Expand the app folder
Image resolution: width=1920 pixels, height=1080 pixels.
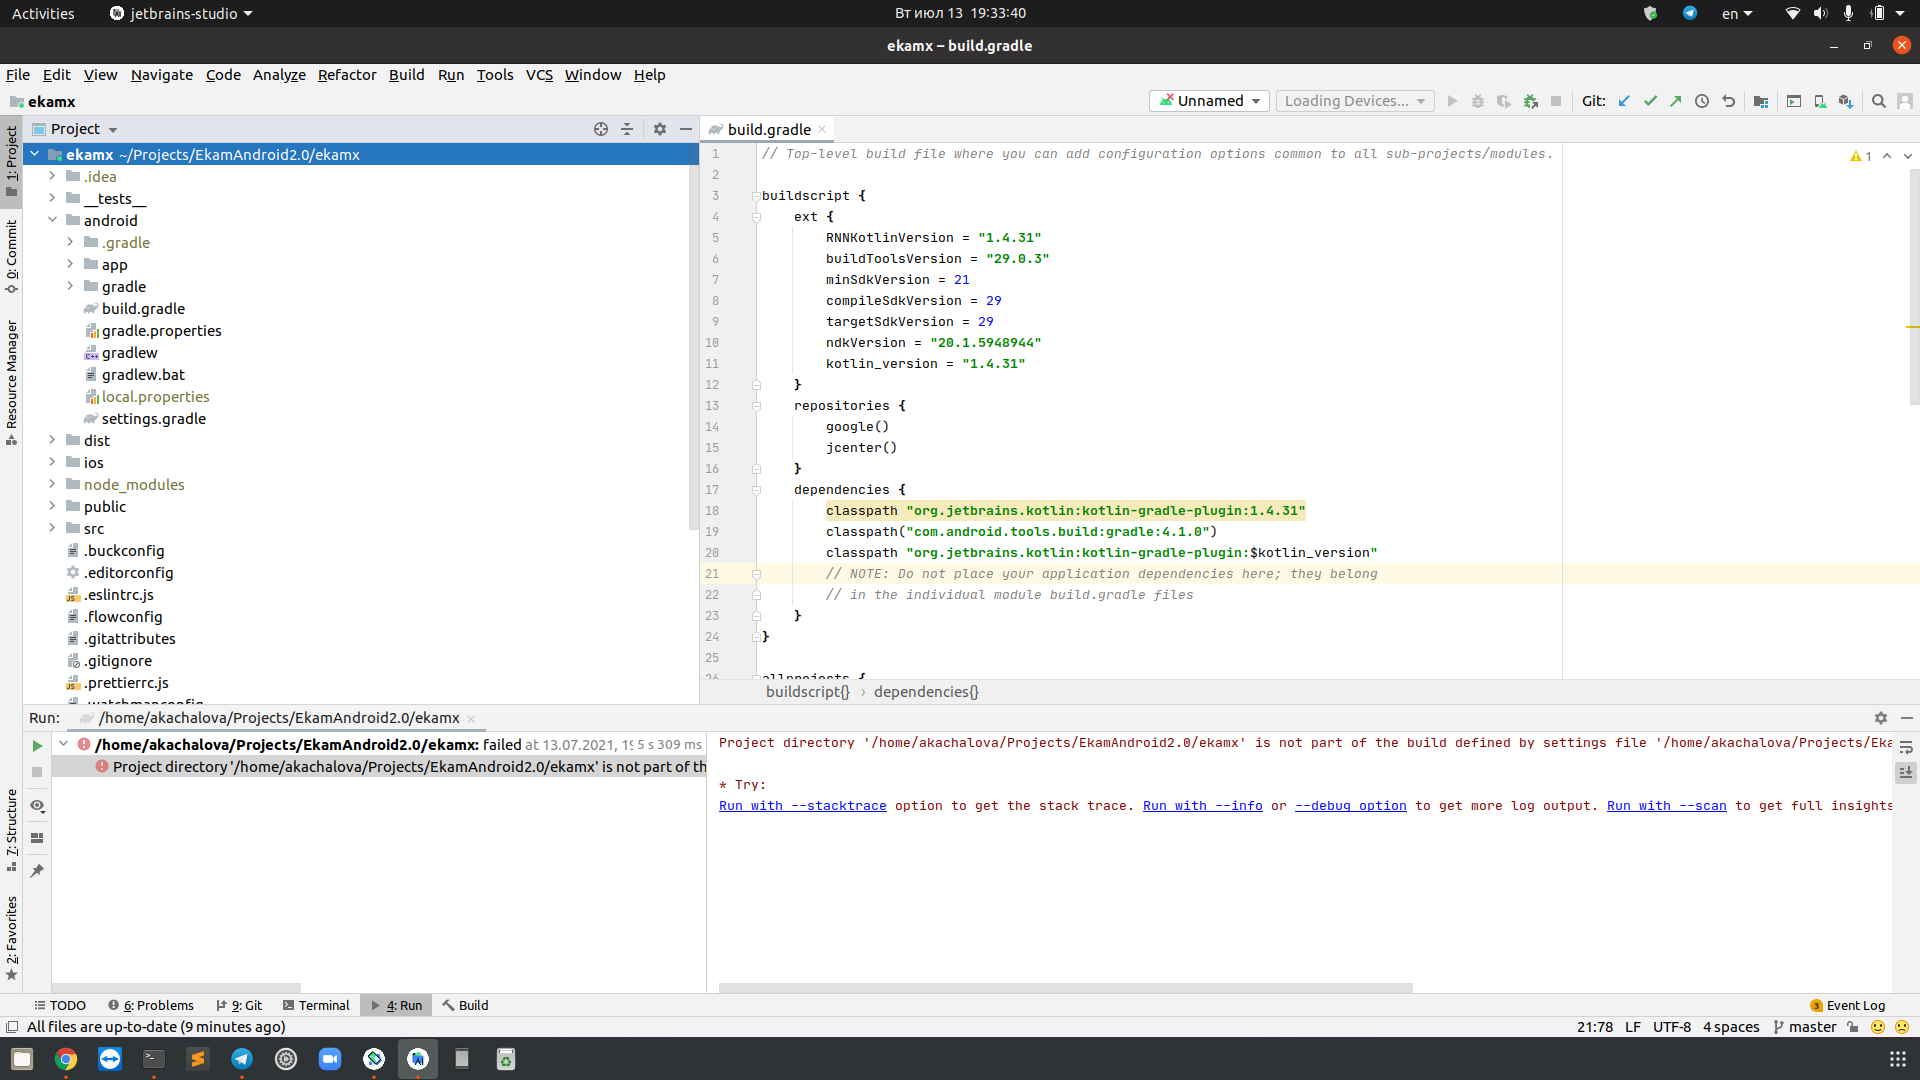click(70, 264)
